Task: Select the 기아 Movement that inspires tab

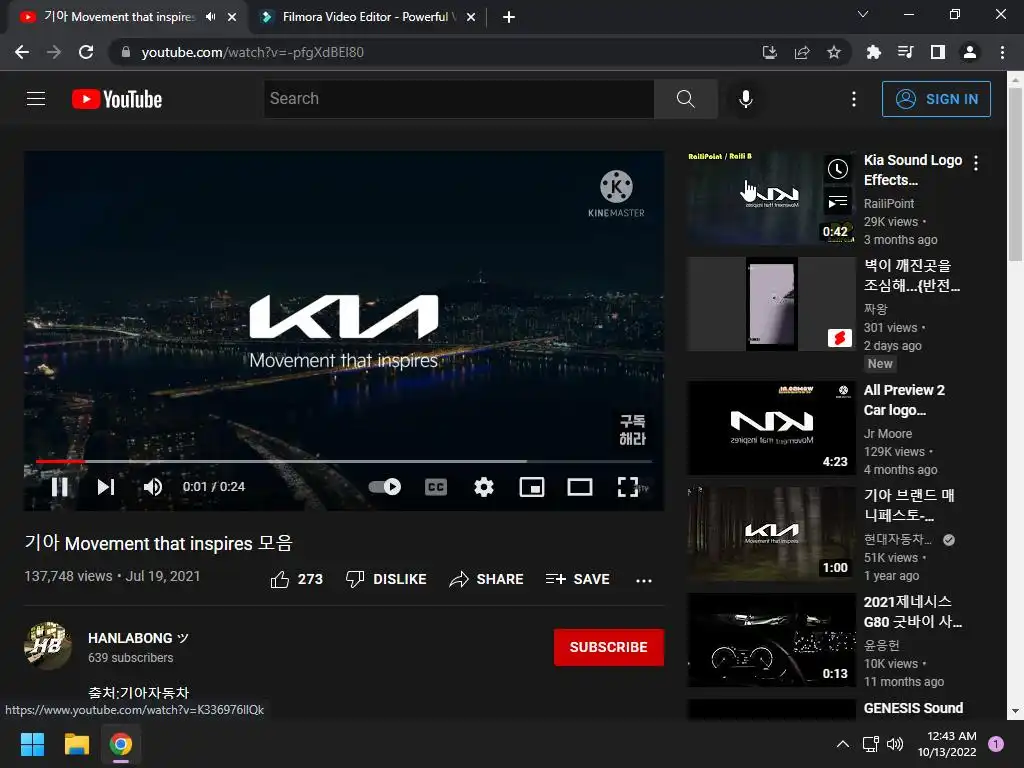Action: point(119,17)
